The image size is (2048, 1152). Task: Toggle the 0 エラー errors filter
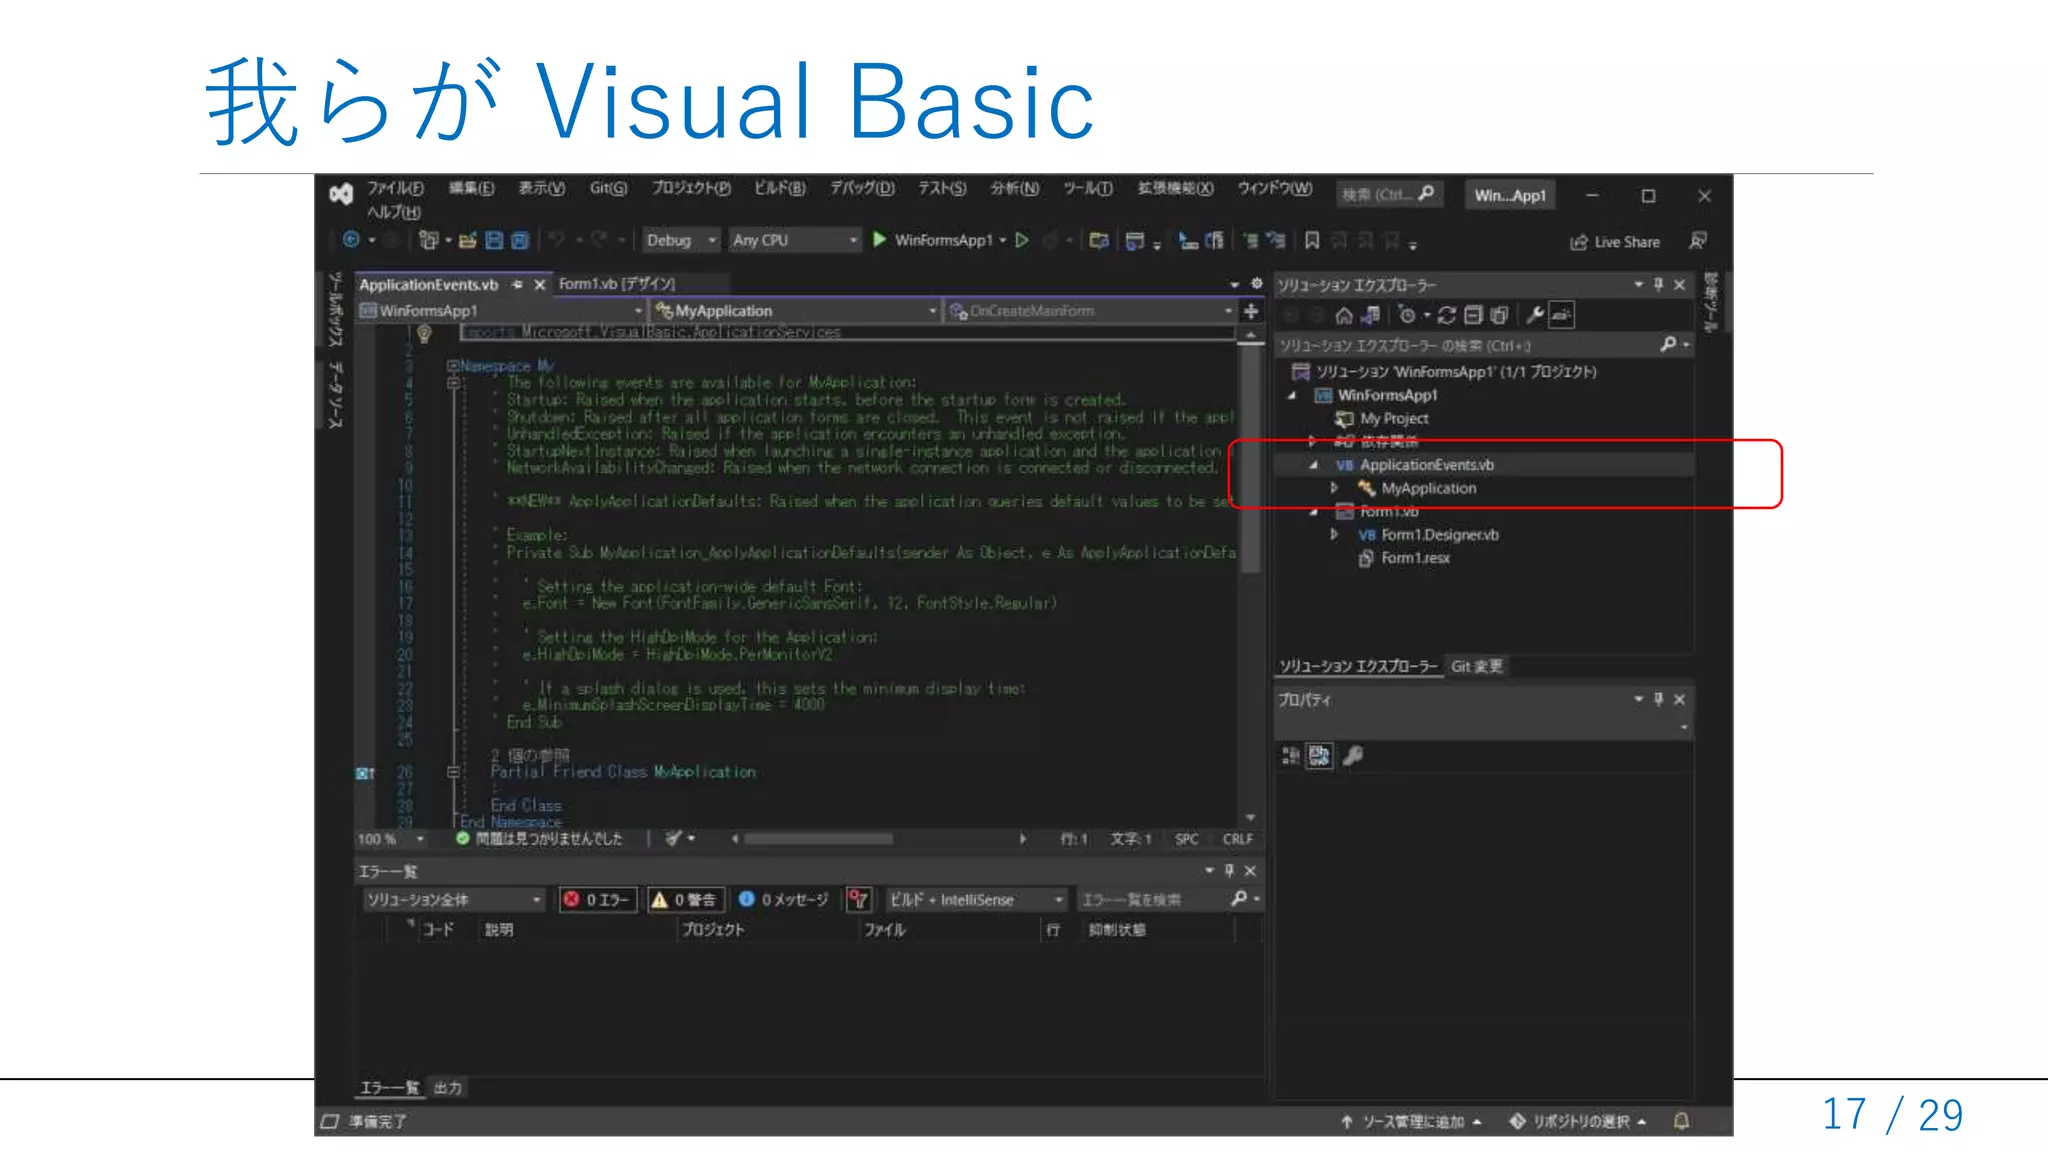[598, 900]
